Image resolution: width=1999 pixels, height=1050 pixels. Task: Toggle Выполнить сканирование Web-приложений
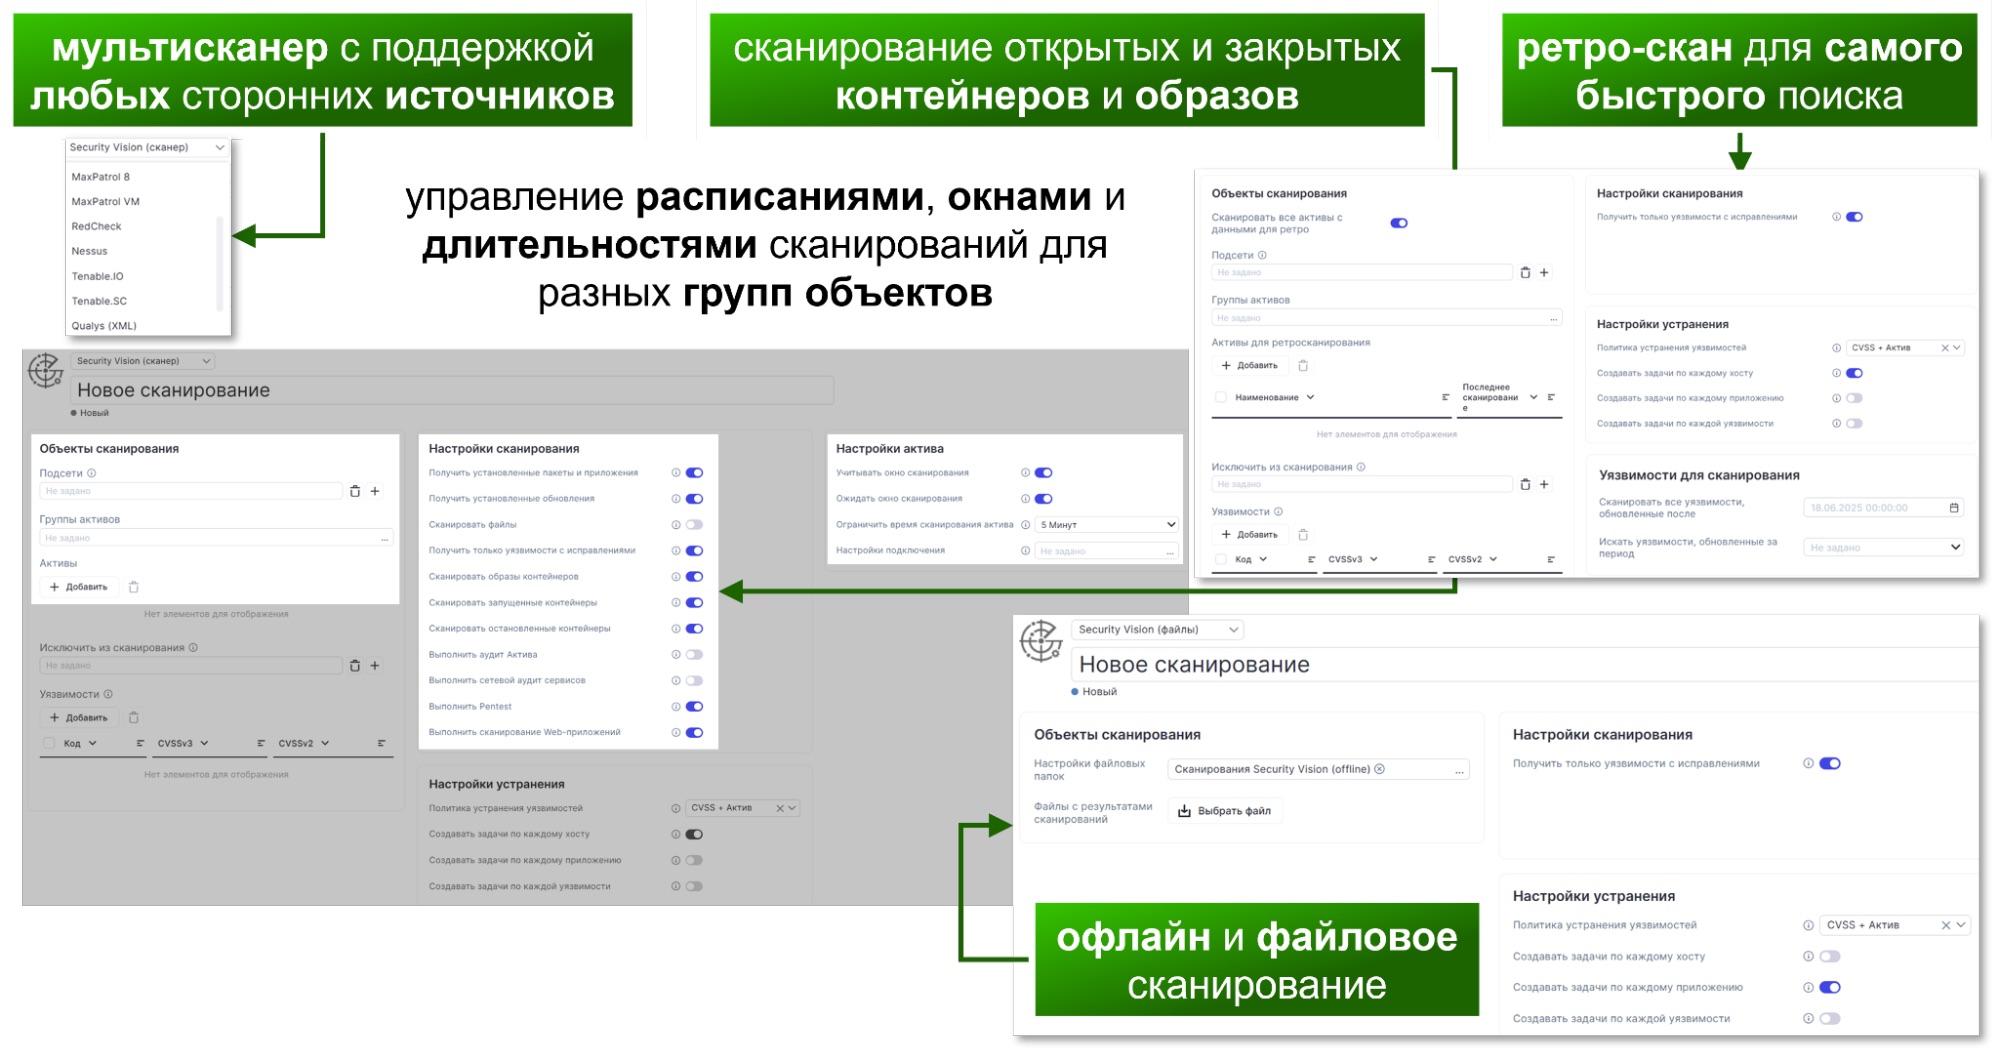tap(695, 733)
